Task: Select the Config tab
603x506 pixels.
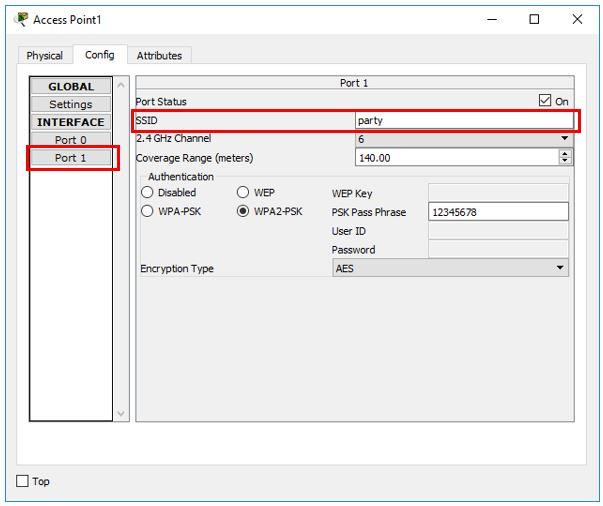Action: pos(99,55)
